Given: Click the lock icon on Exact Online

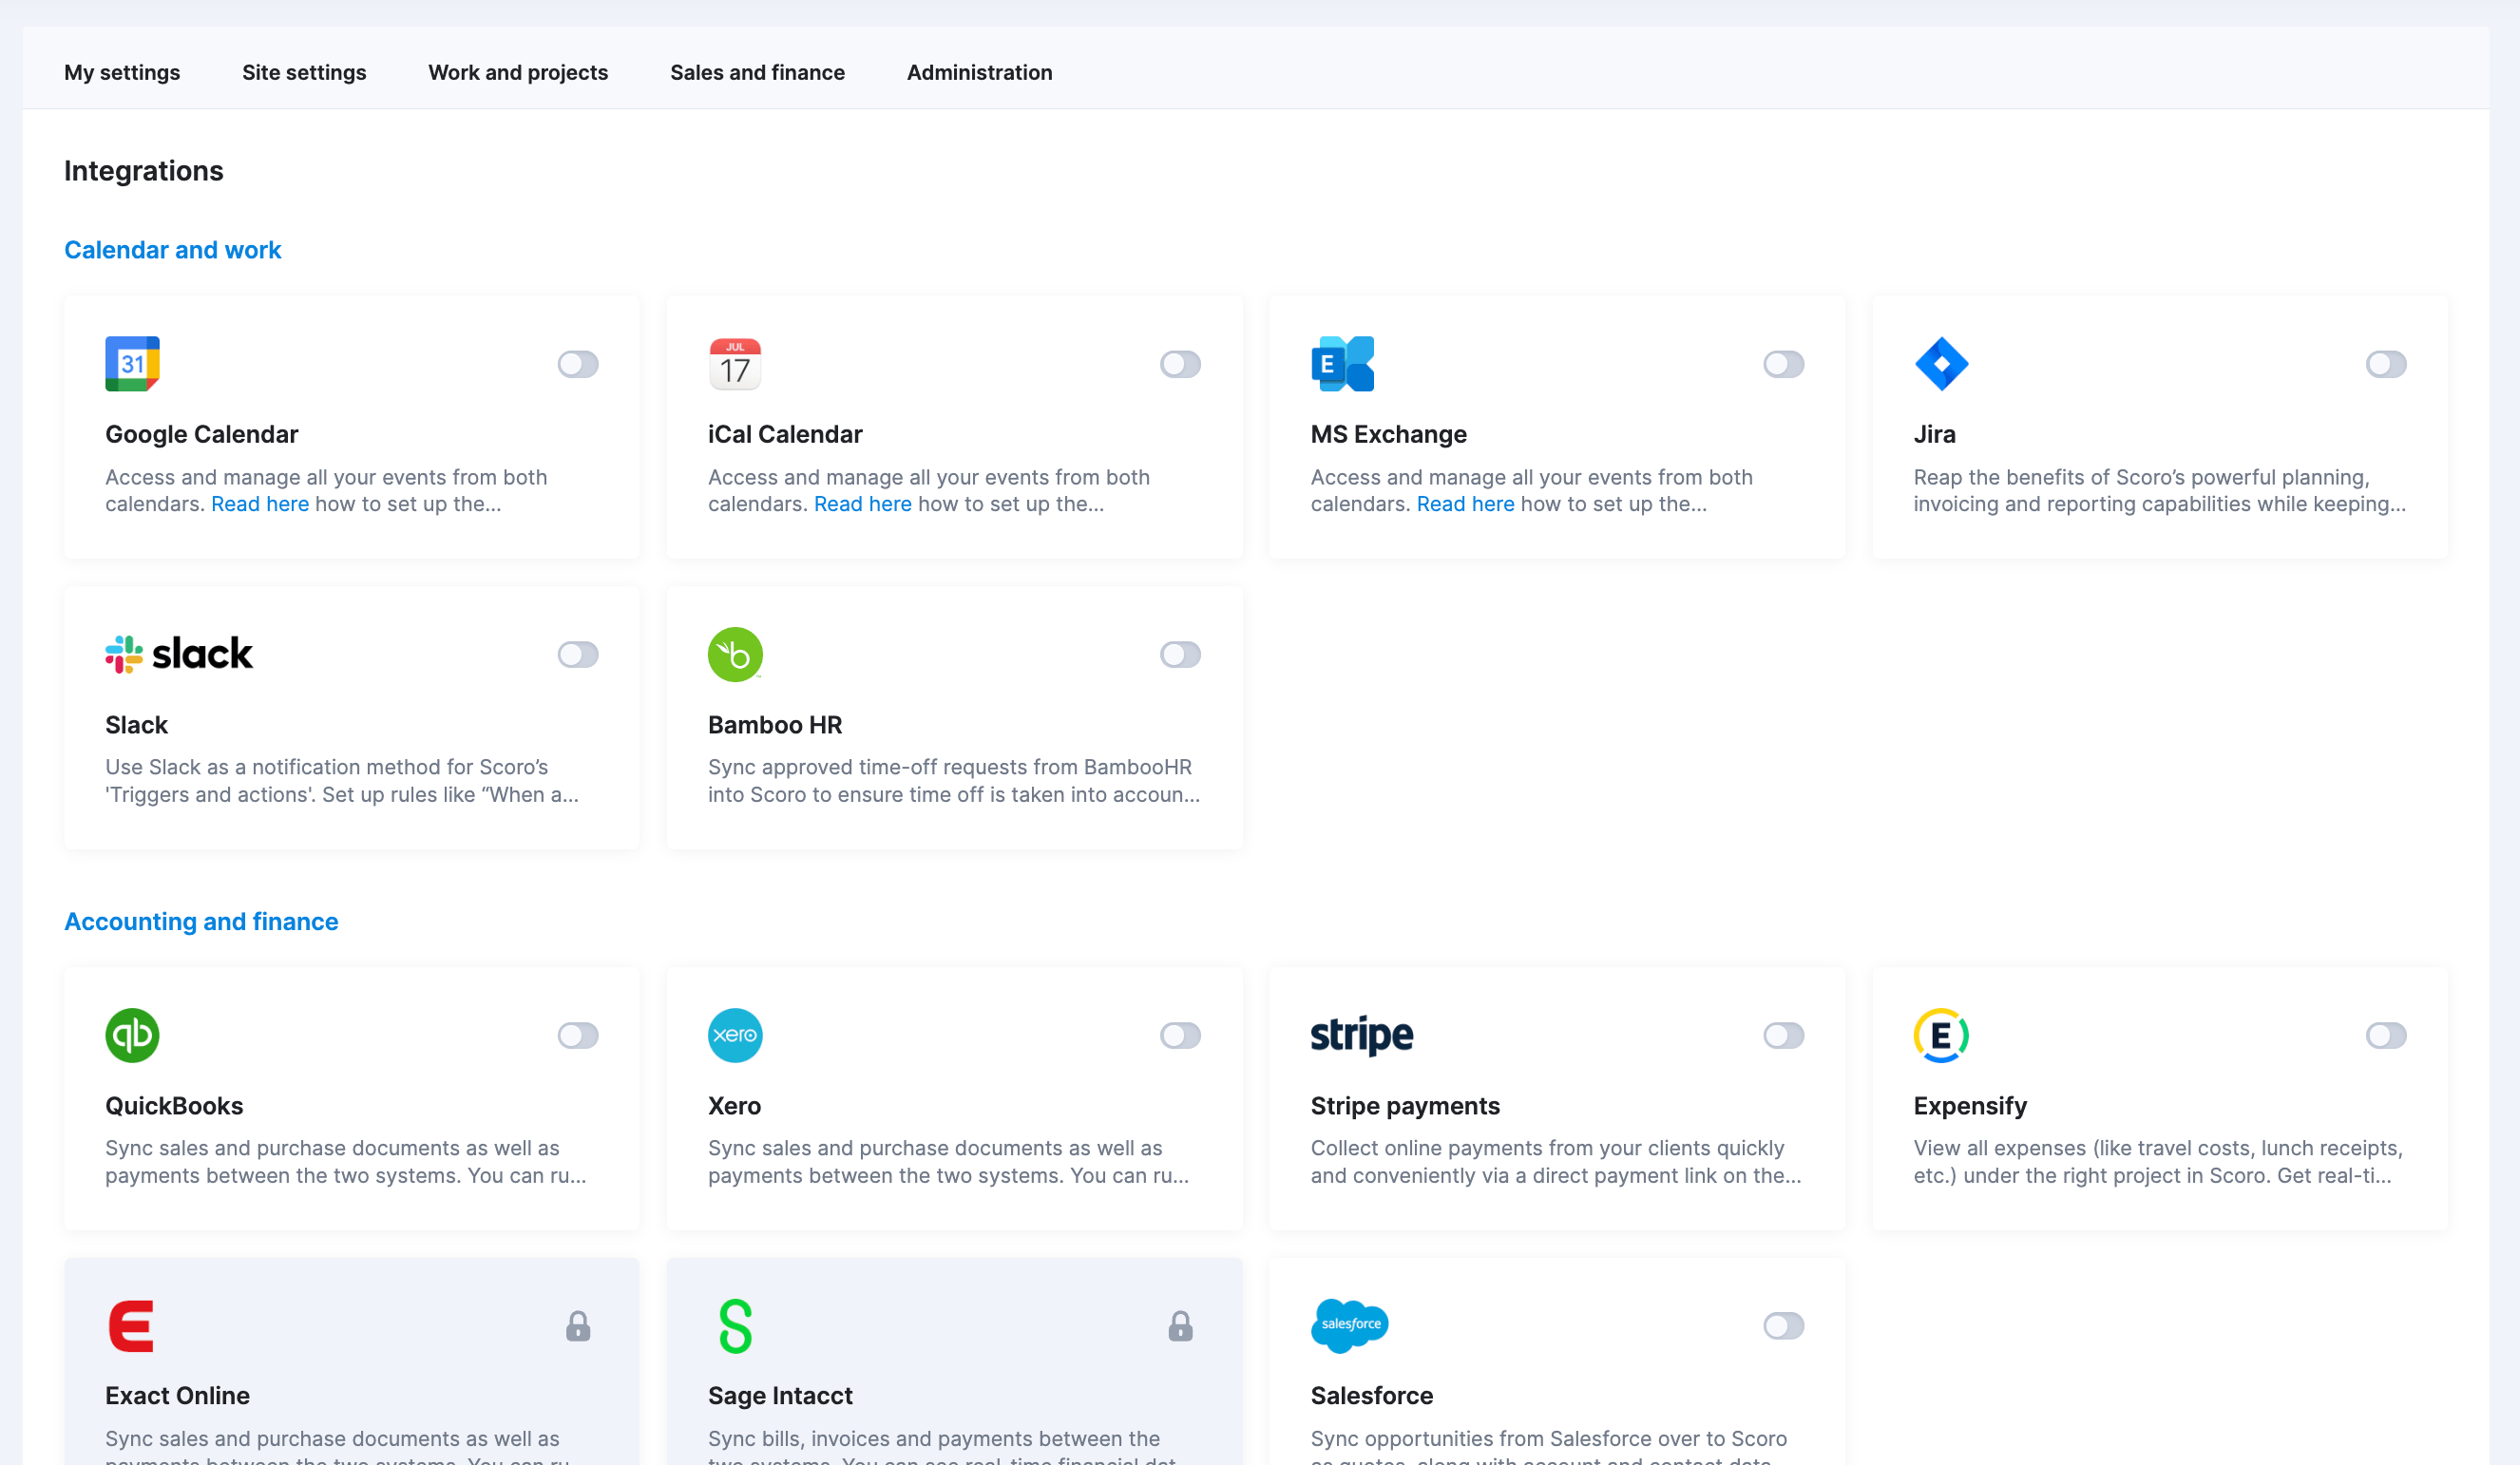Looking at the screenshot, I should (578, 1326).
